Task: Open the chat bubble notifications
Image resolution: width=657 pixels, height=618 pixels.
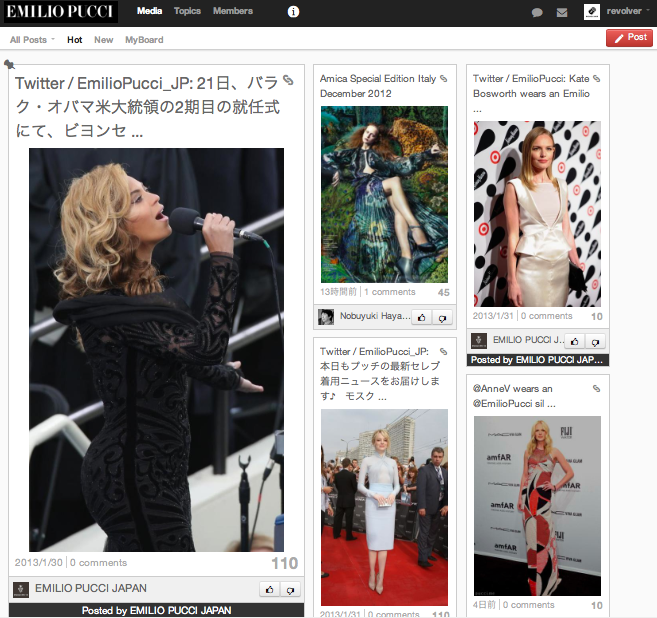Action: click(537, 13)
